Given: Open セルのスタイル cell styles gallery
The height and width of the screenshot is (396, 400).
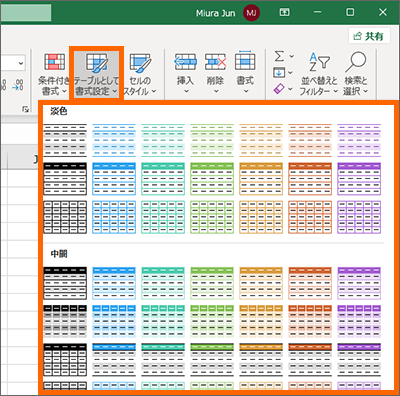Looking at the screenshot, I should click(x=140, y=74).
